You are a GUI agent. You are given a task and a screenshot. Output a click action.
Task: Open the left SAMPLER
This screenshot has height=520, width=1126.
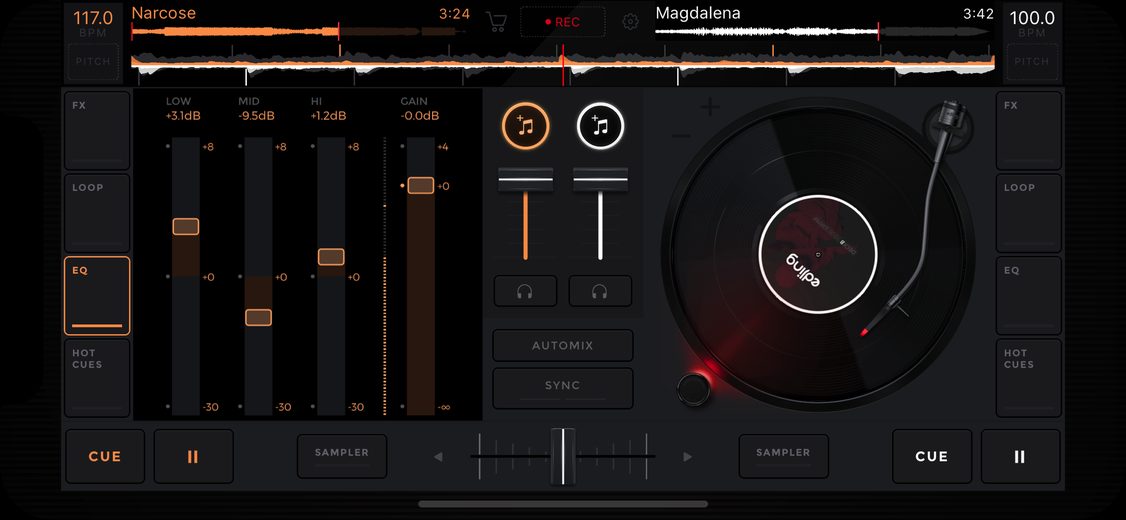(342, 456)
